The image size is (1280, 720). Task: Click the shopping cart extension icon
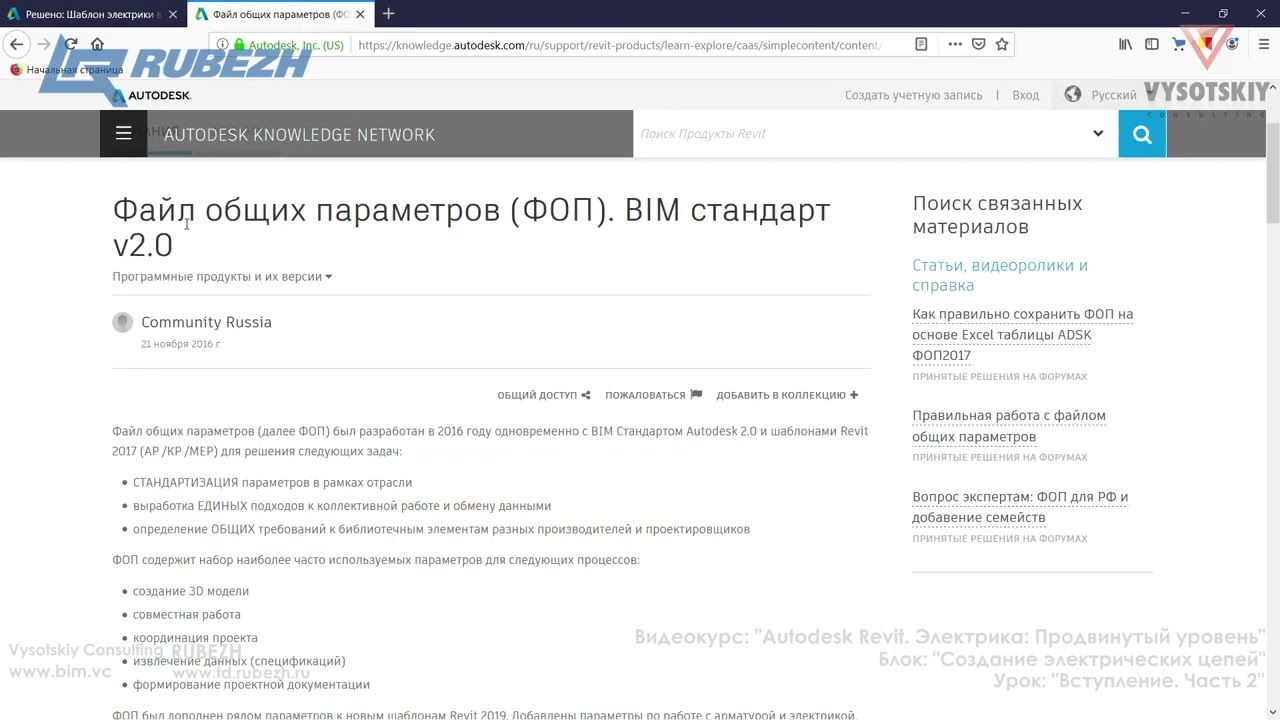coord(1179,44)
